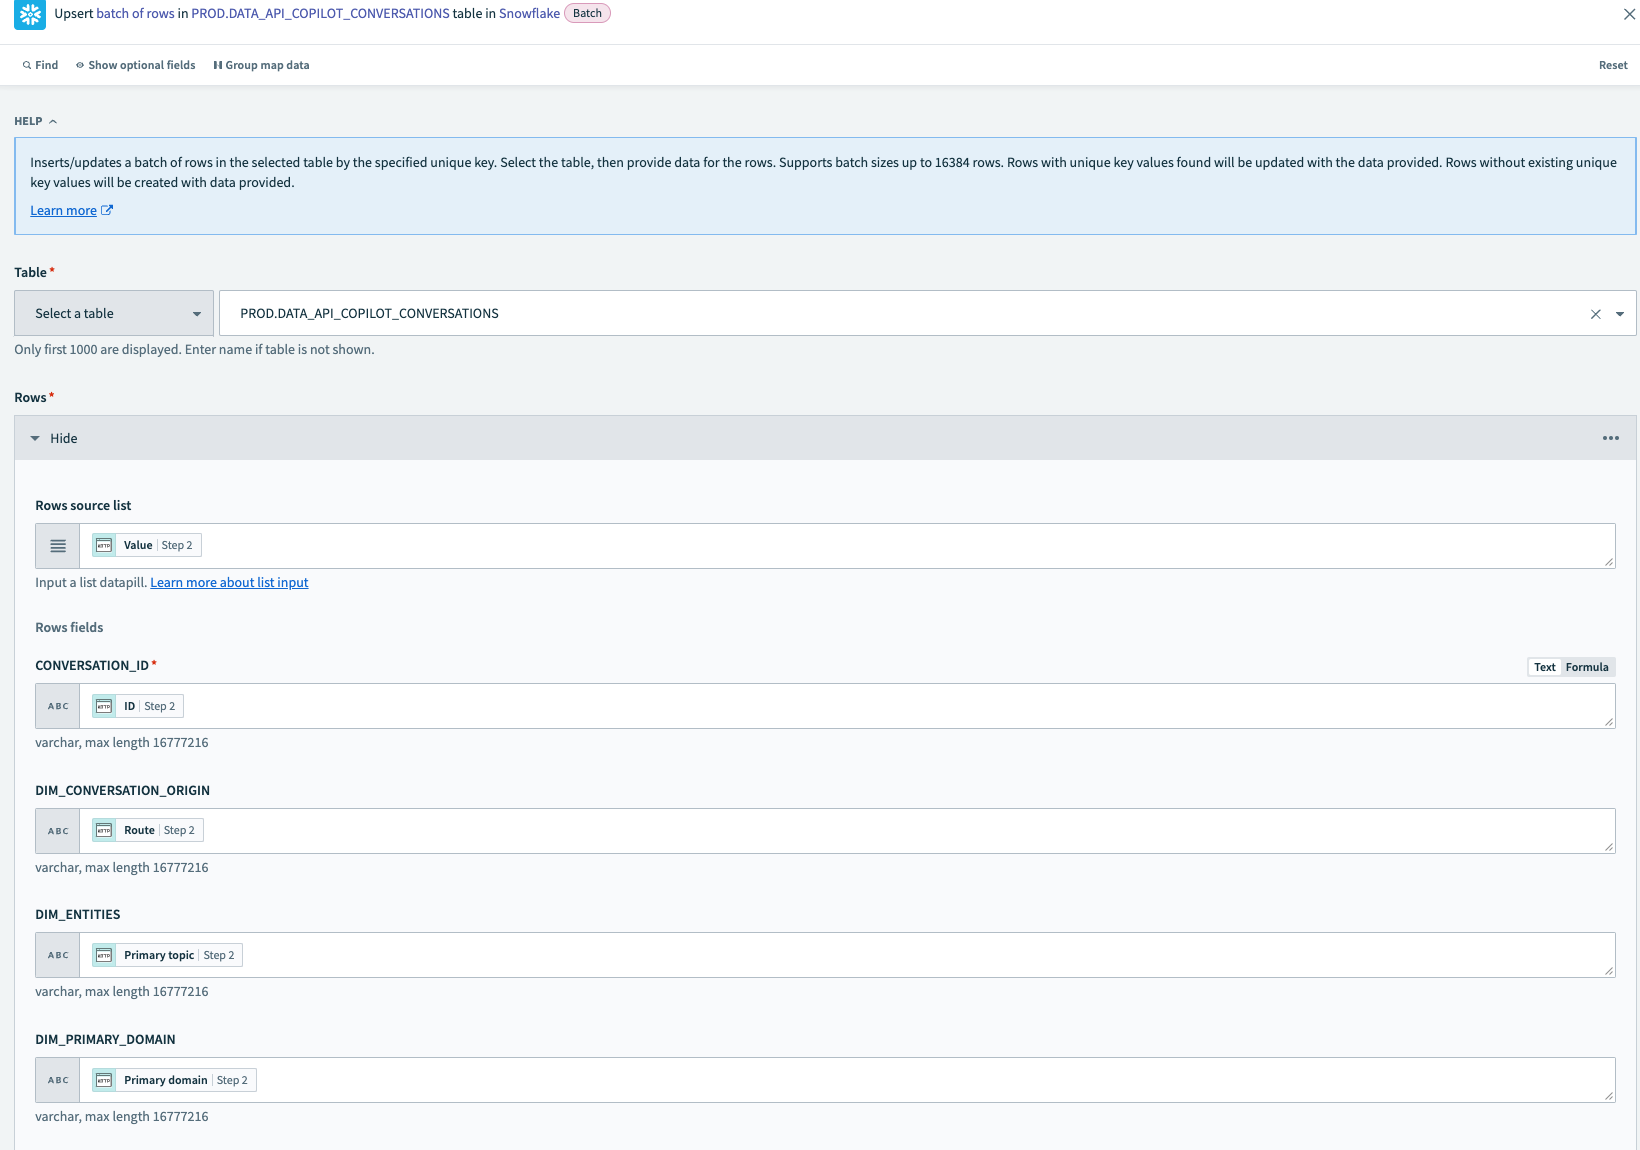The image size is (1640, 1150).
Task: Click the table name link in the title
Action: (320, 13)
